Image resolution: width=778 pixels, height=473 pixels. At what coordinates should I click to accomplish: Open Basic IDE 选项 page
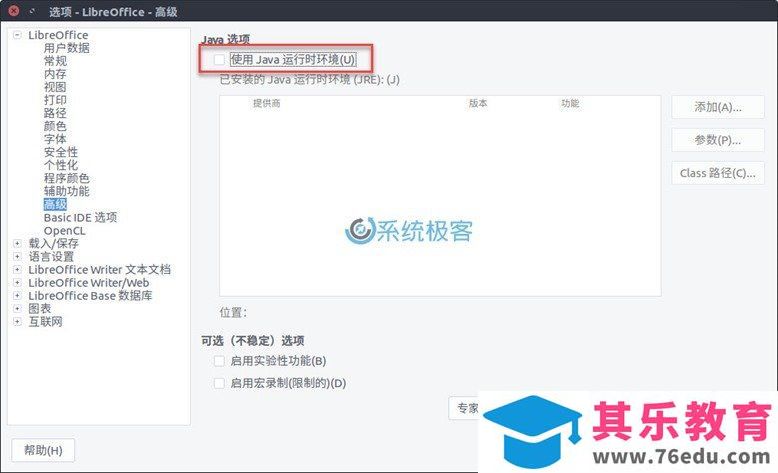pos(80,217)
